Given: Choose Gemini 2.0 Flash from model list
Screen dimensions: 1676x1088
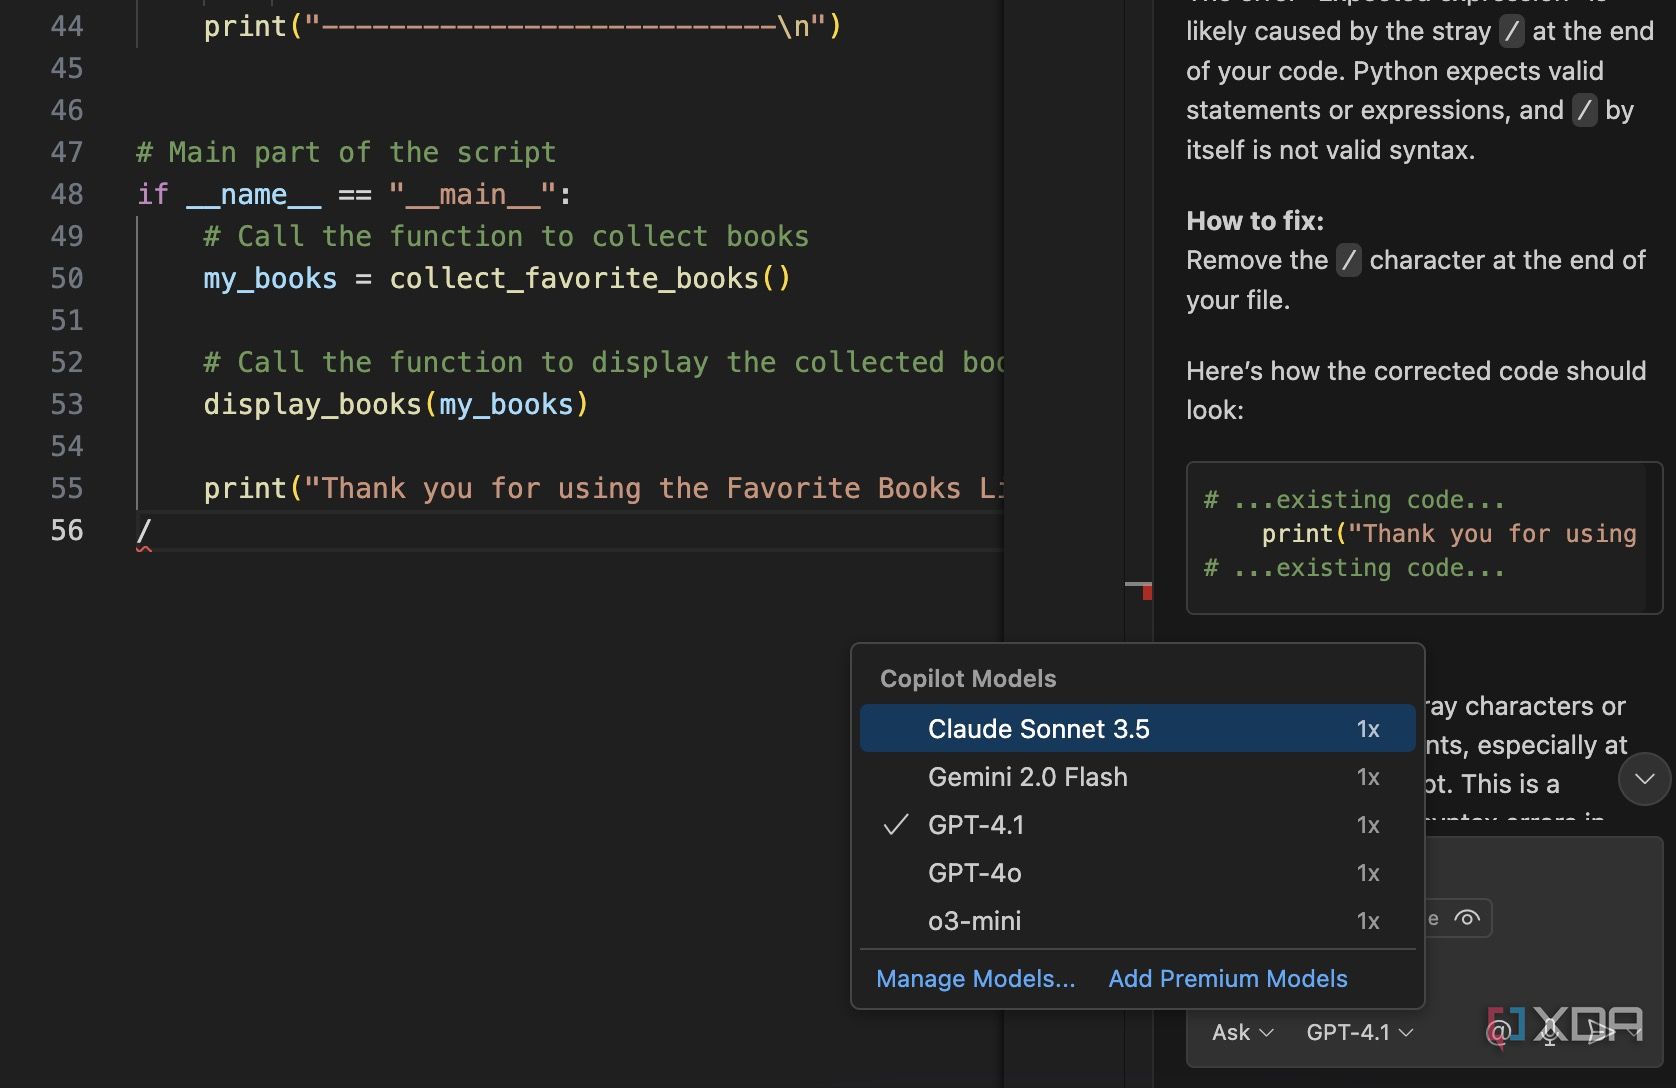Looking at the screenshot, I should [x=1027, y=777].
